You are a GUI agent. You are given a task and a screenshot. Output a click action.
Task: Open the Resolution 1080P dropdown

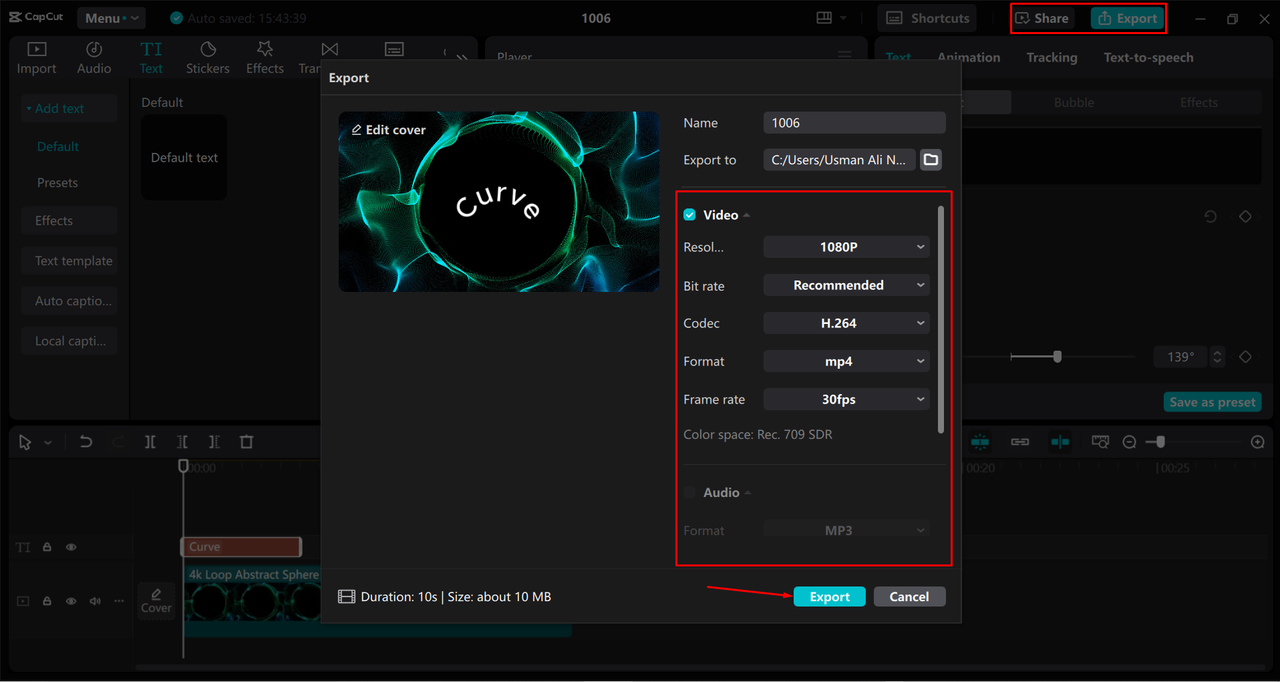(x=846, y=247)
